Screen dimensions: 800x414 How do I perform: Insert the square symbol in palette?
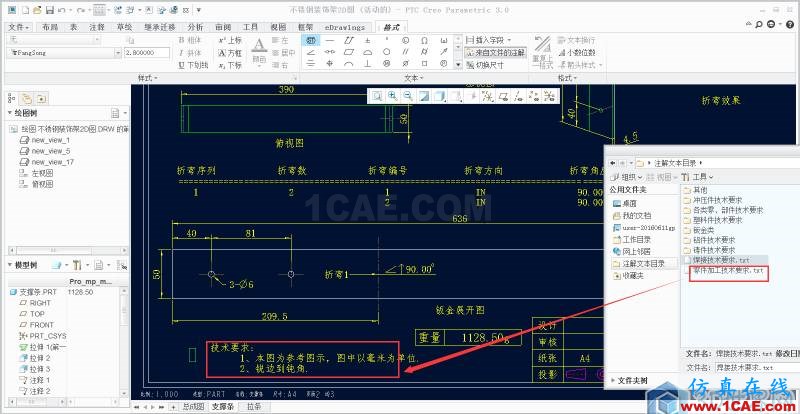[x=424, y=63]
